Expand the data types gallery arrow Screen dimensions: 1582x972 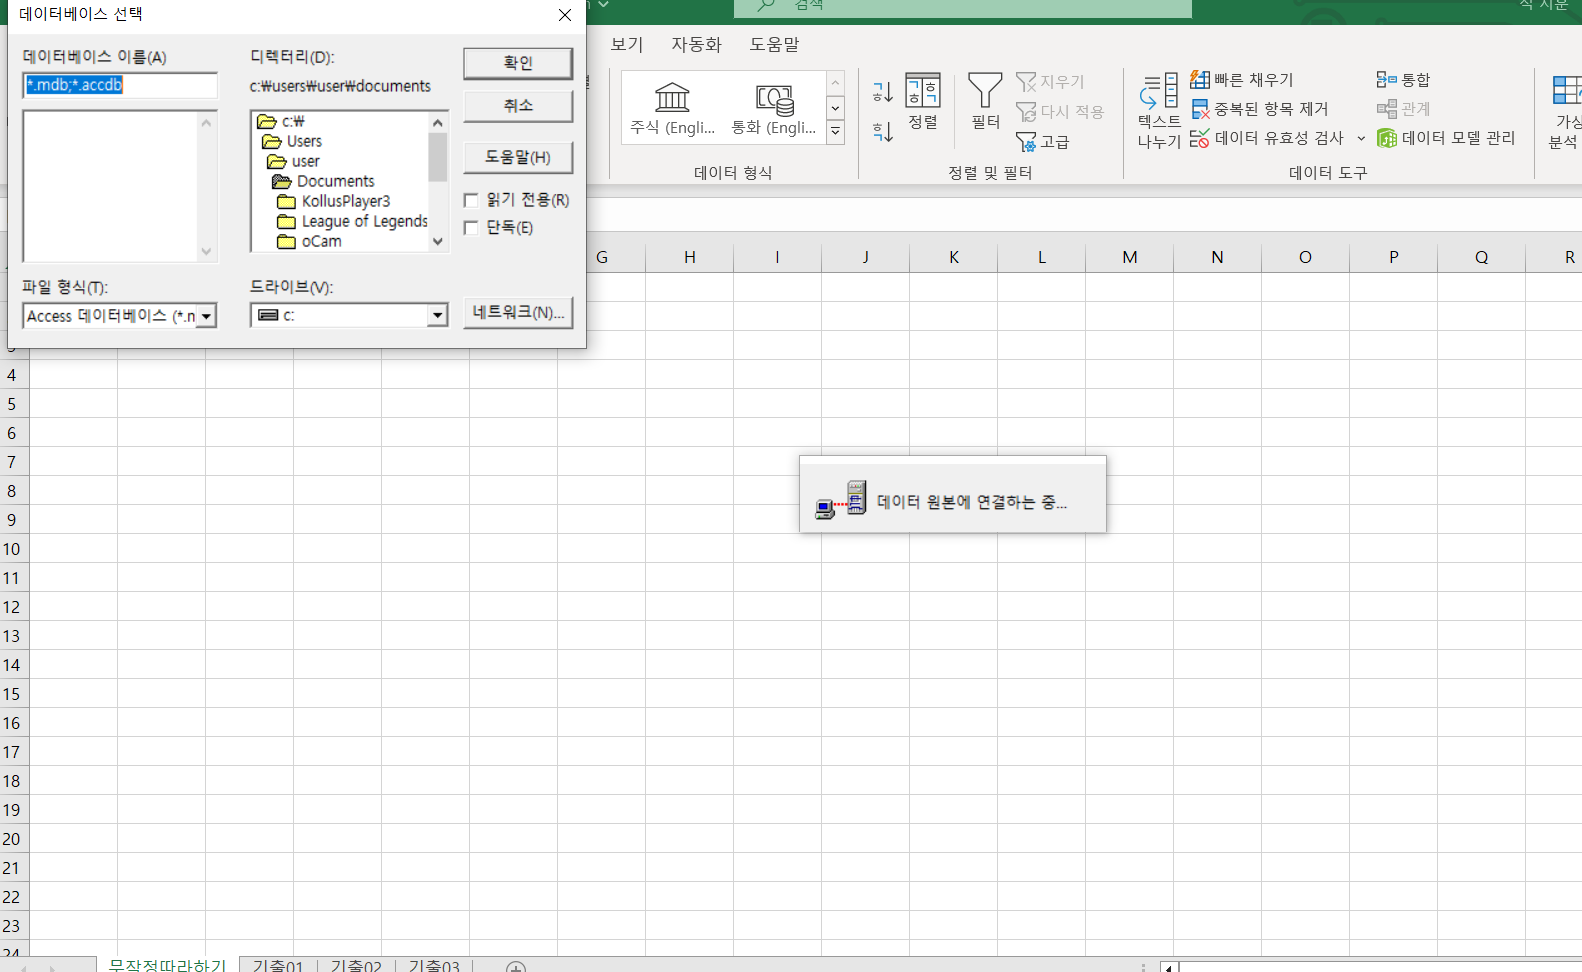tap(836, 132)
